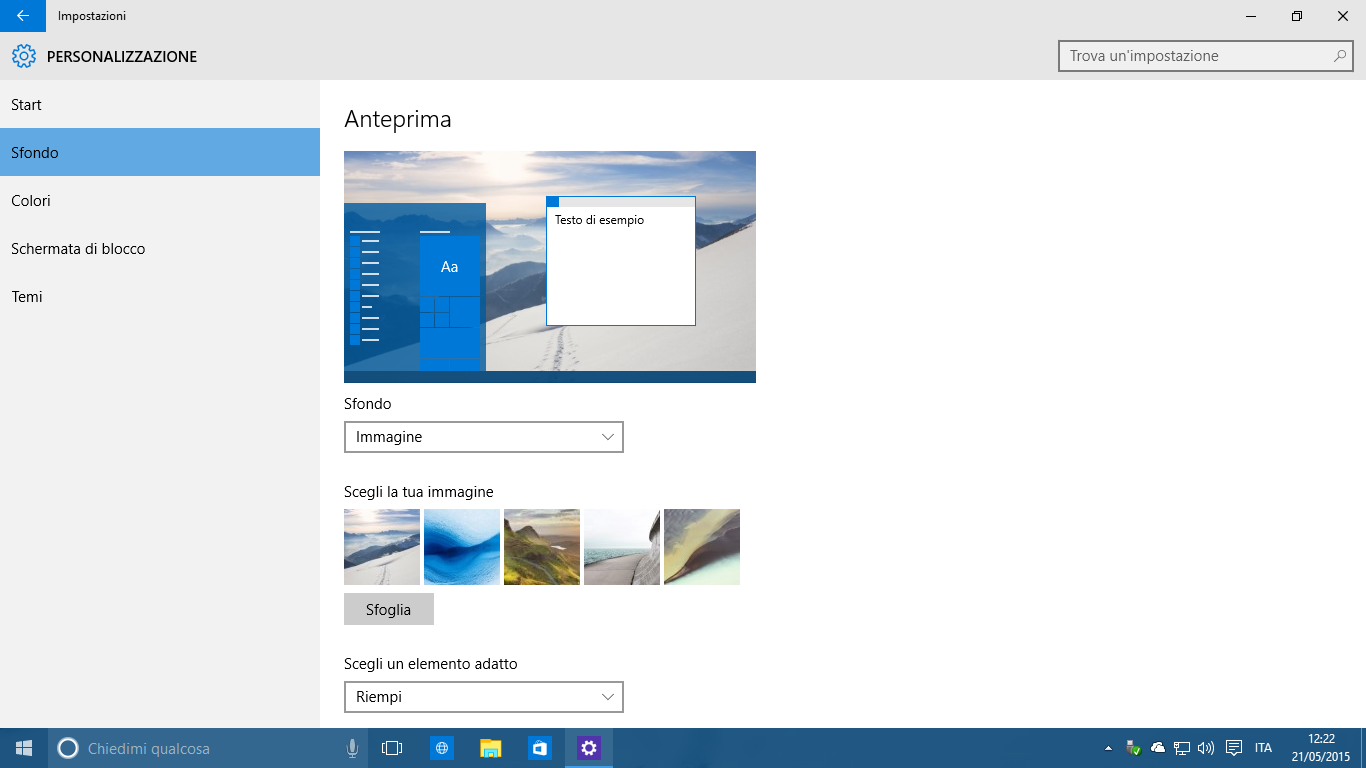This screenshot has height=768, width=1366.
Task: Open Task View on the taskbar
Action: point(392,748)
